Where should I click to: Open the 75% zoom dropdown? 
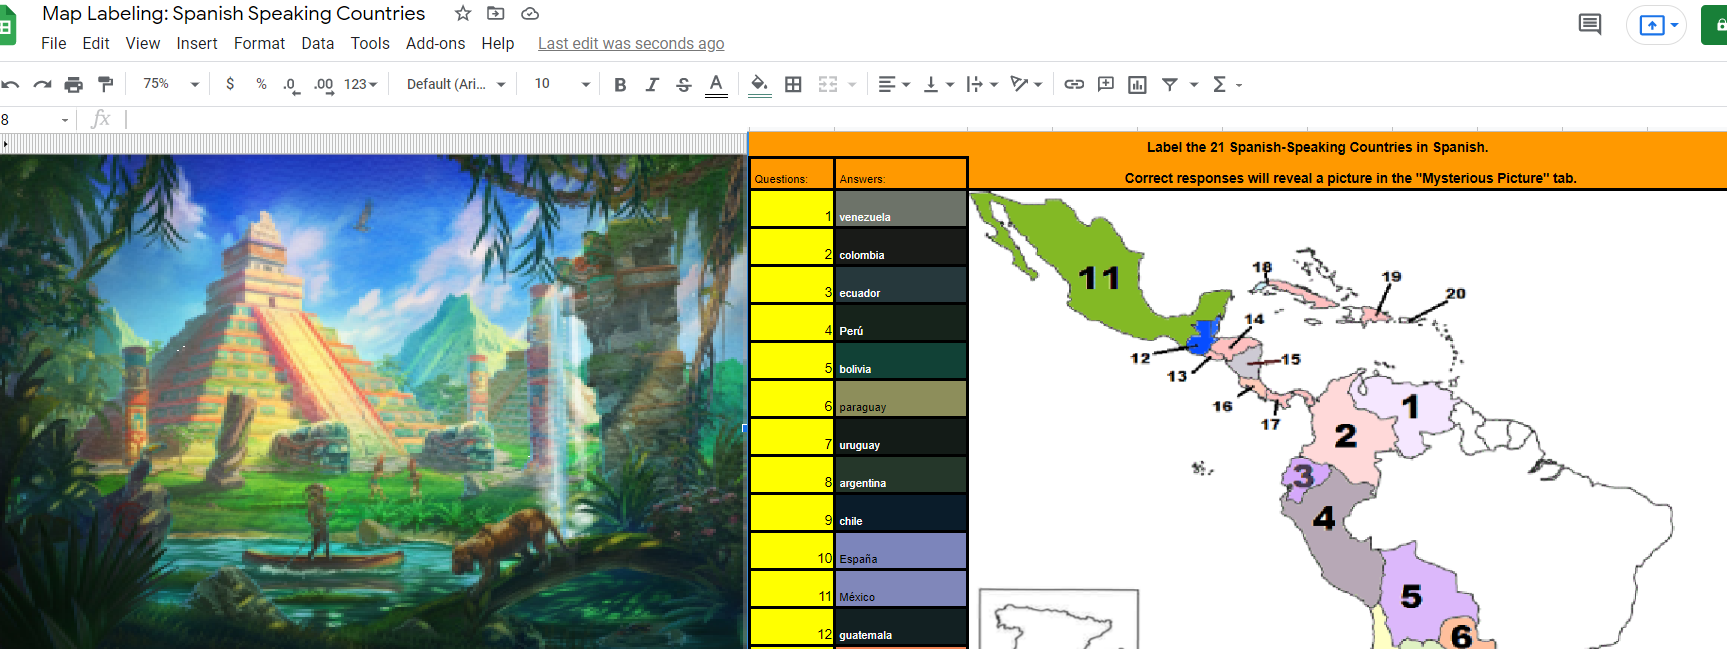tap(171, 84)
